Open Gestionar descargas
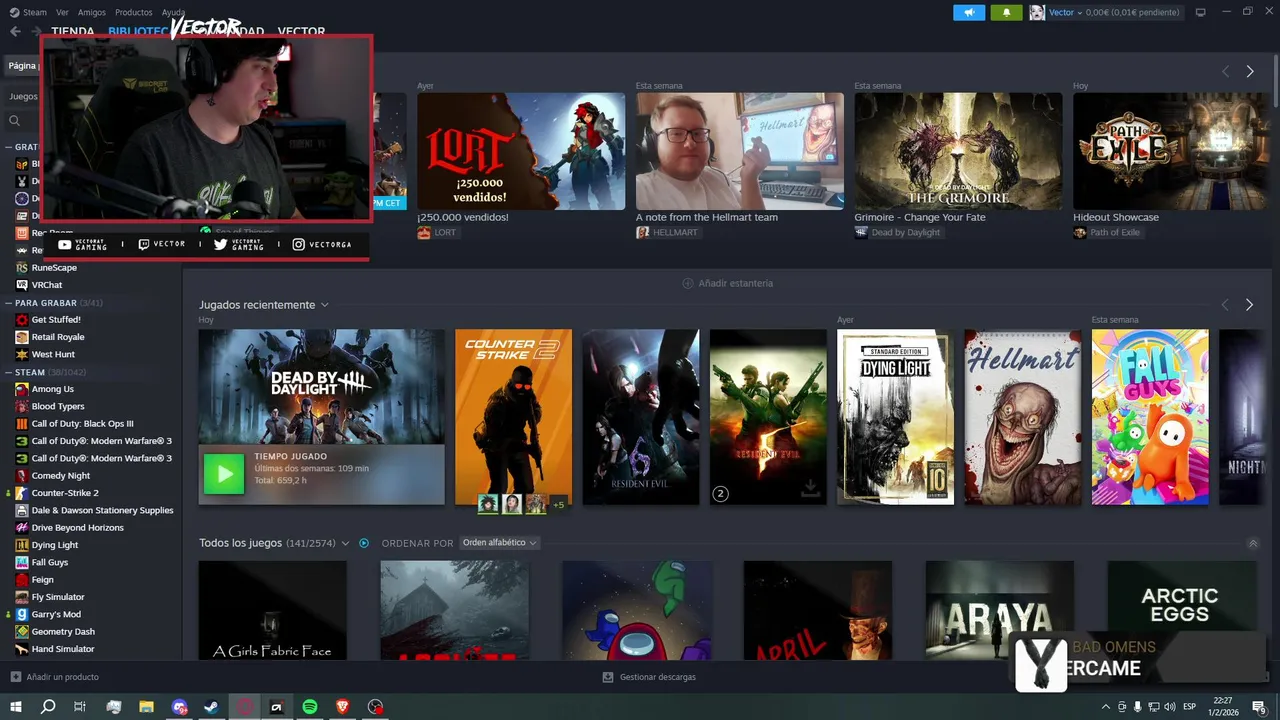This screenshot has height=720, width=1280. point(658,677)
